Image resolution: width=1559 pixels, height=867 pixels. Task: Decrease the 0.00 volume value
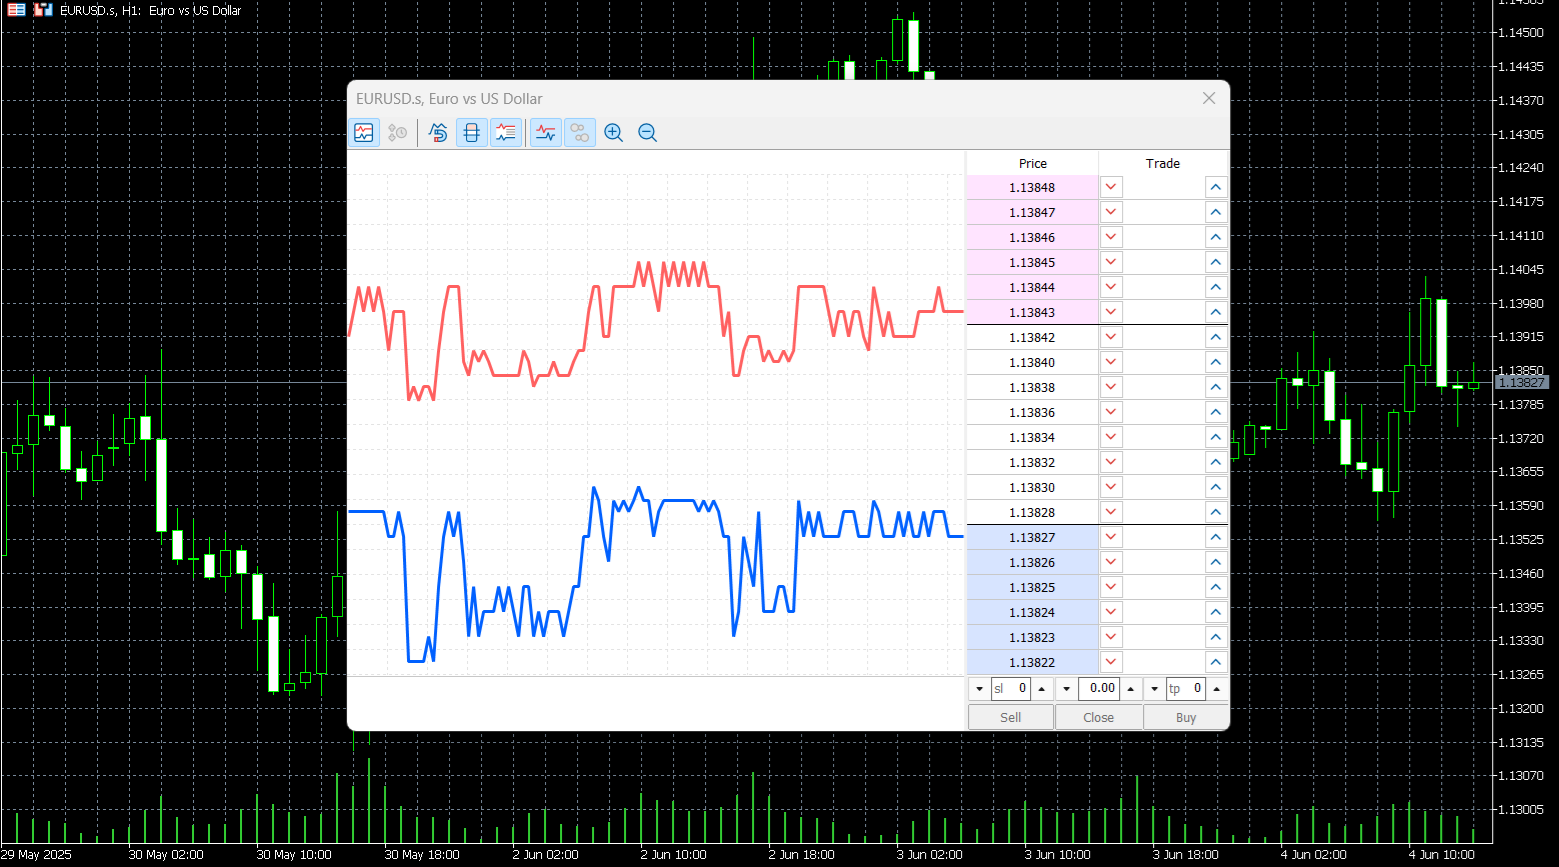(1067, 688)
